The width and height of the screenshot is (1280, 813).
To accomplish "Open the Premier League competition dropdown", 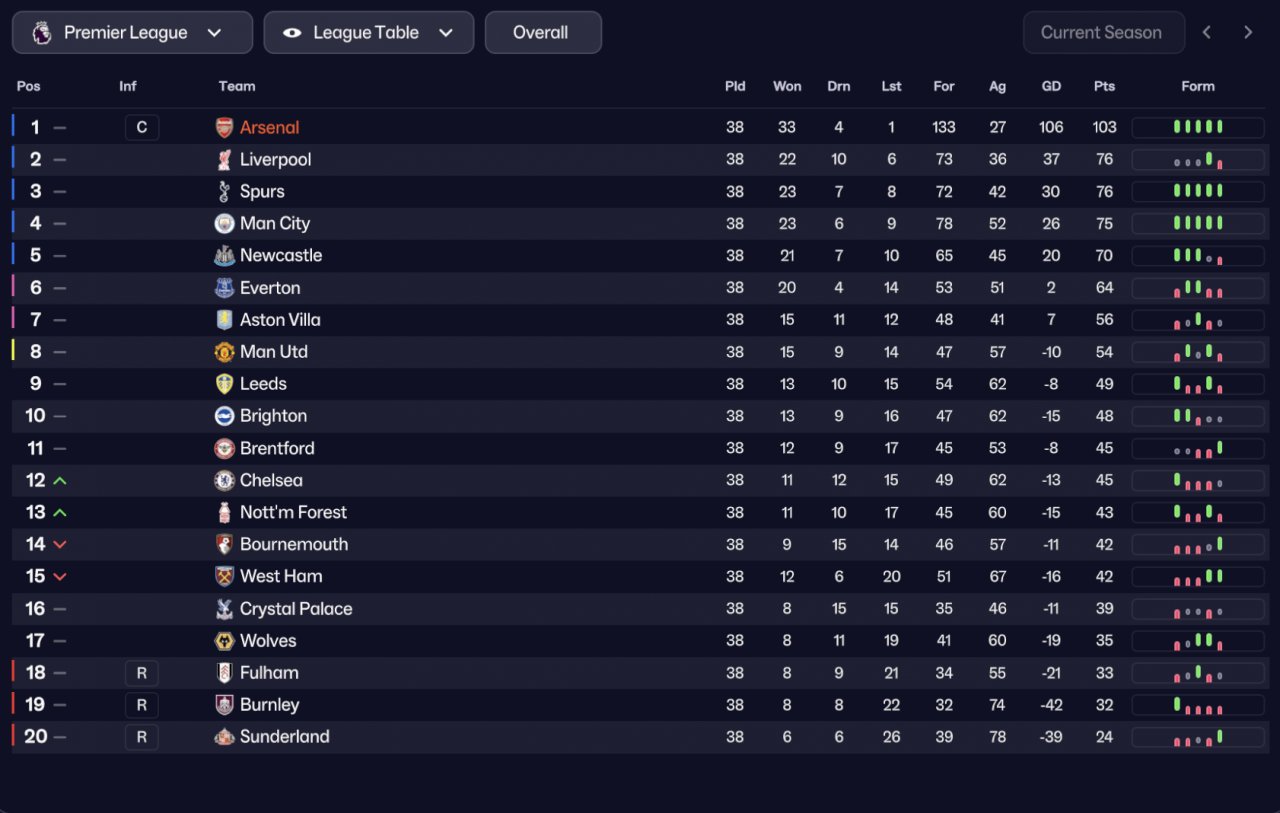I will point(132,33).
